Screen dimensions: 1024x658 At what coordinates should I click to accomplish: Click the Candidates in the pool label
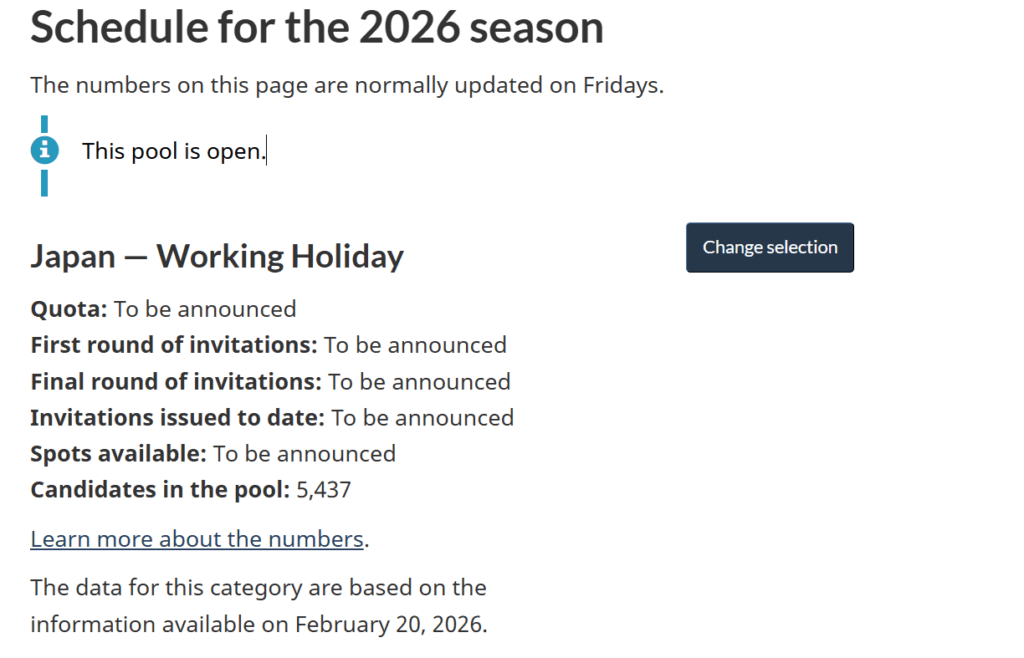(x=160, y=490)
